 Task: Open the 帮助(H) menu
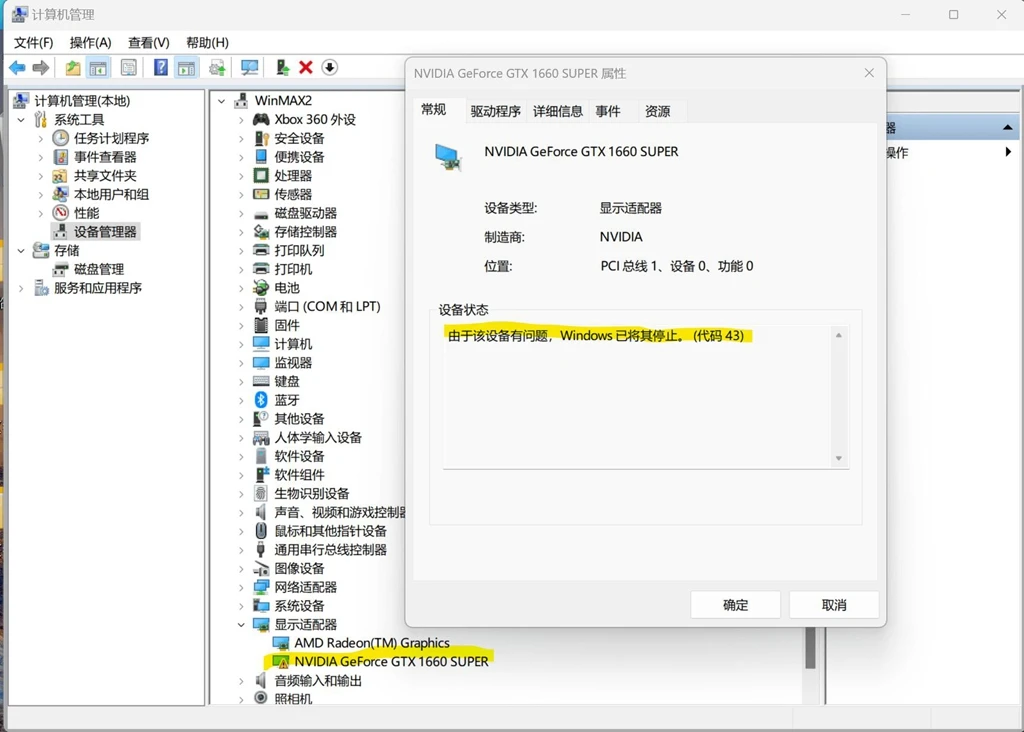click(207, 42)
